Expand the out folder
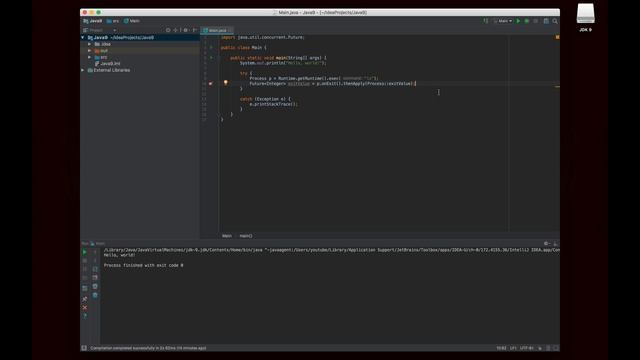 [89, 51]
